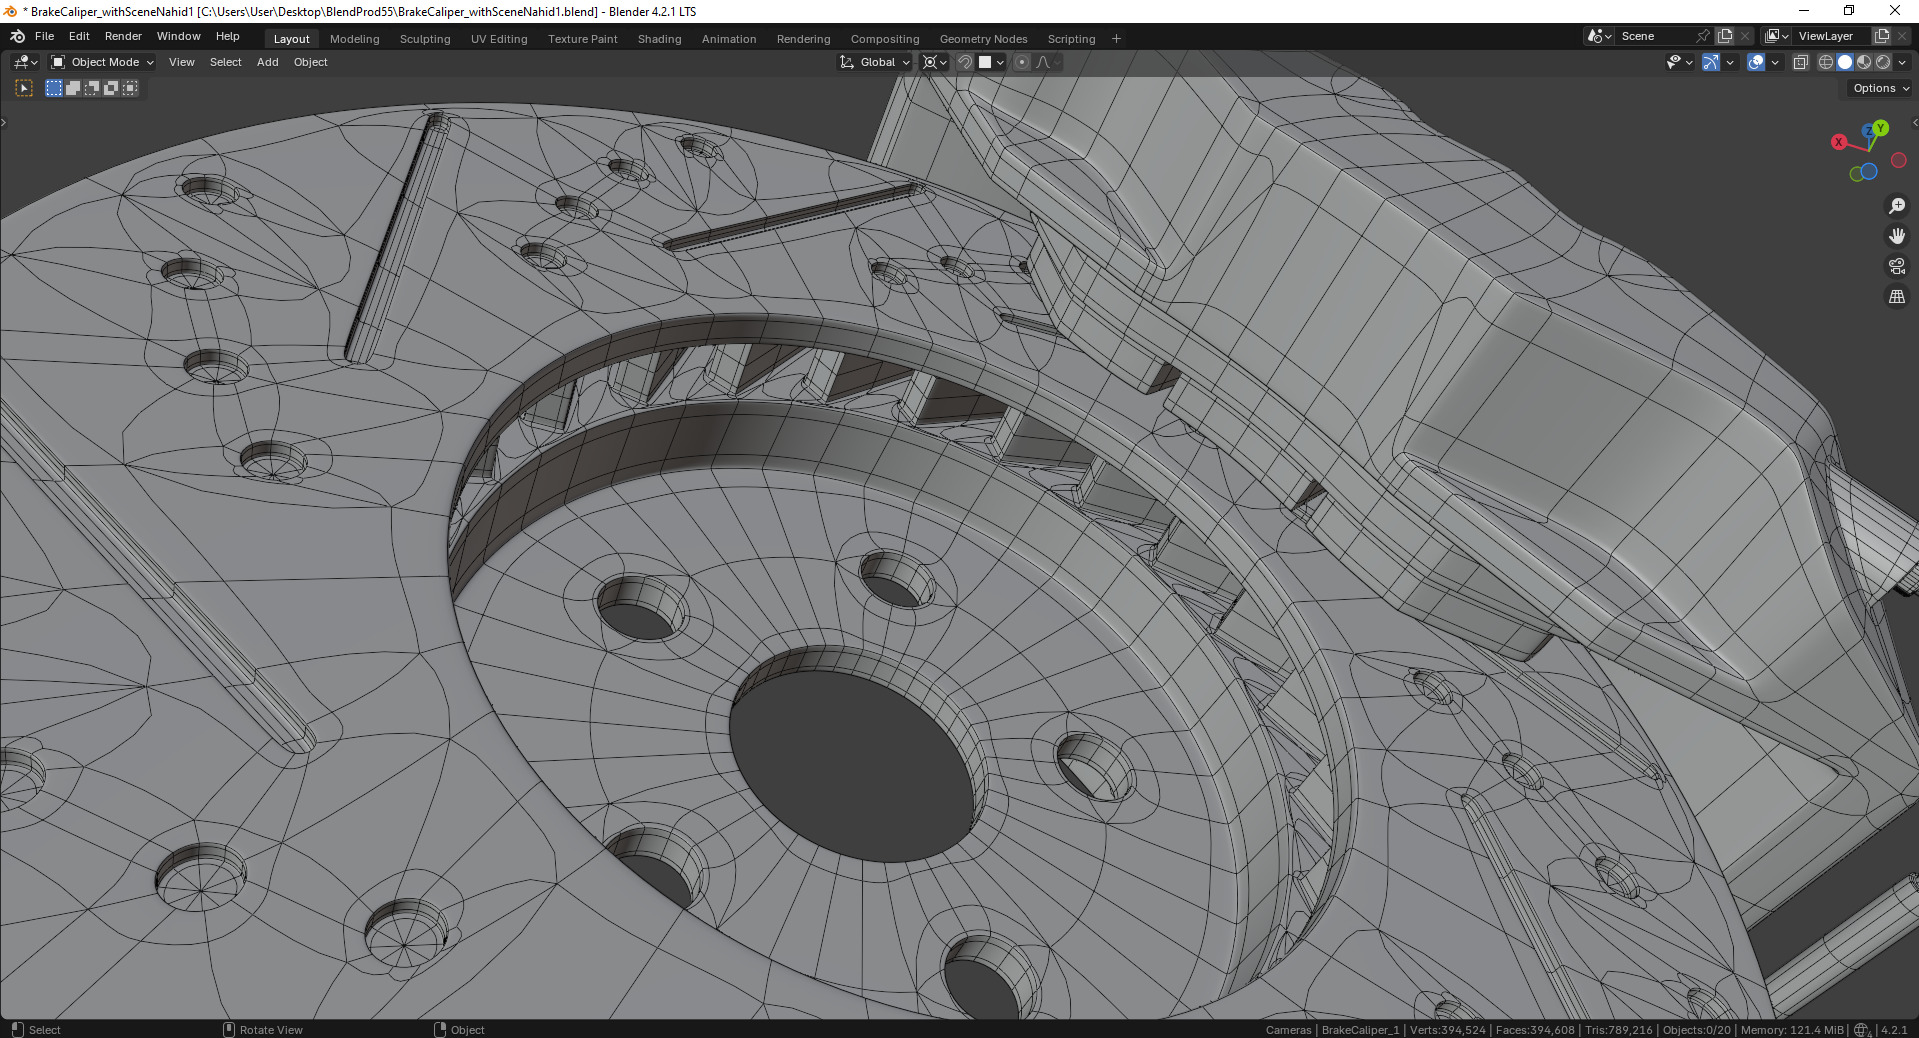Set selection mode to Intersect
The width and height of the screenshot is (1919, 1038).
[130, 88]
